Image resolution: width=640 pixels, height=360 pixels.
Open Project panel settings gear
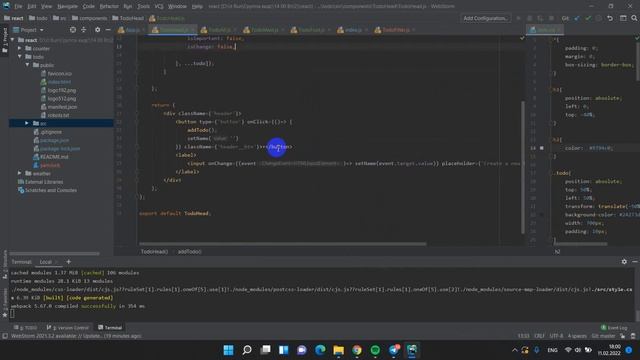tap(97, 30)
